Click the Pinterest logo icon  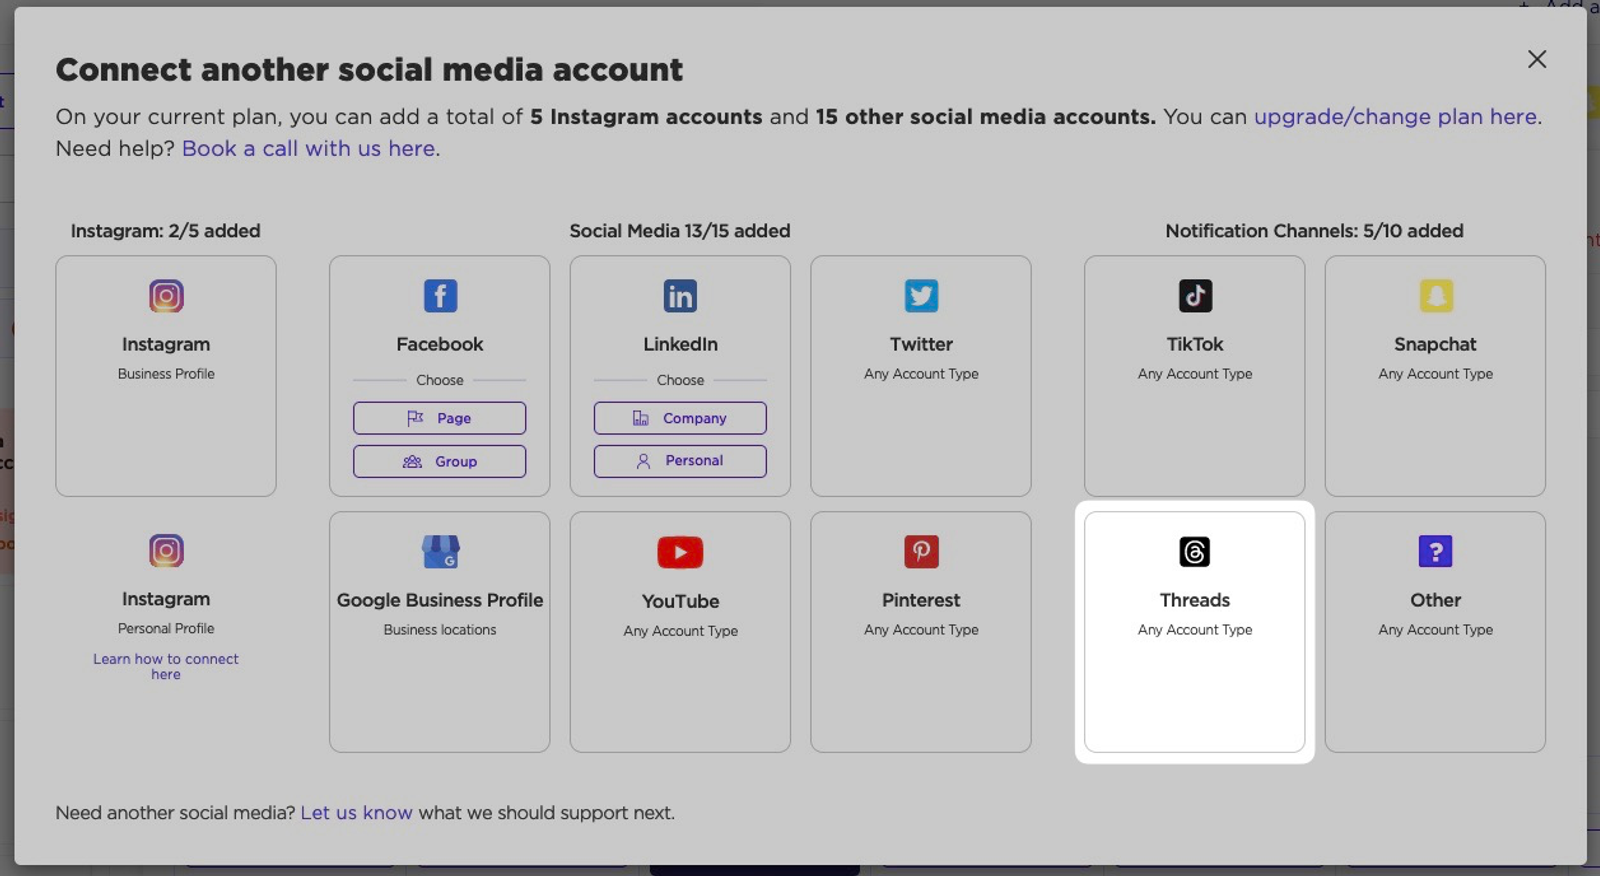tap(921, 552)
